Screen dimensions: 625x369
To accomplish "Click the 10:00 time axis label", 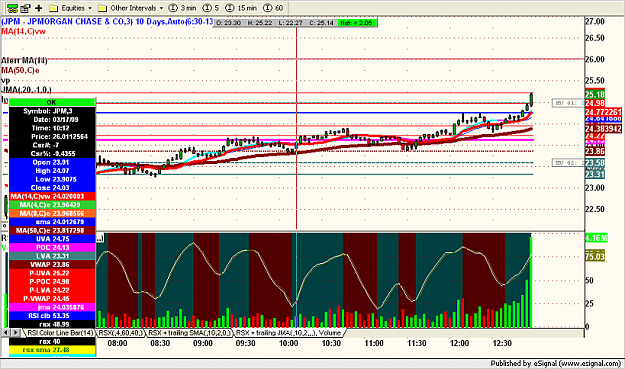I will [288, 343].
